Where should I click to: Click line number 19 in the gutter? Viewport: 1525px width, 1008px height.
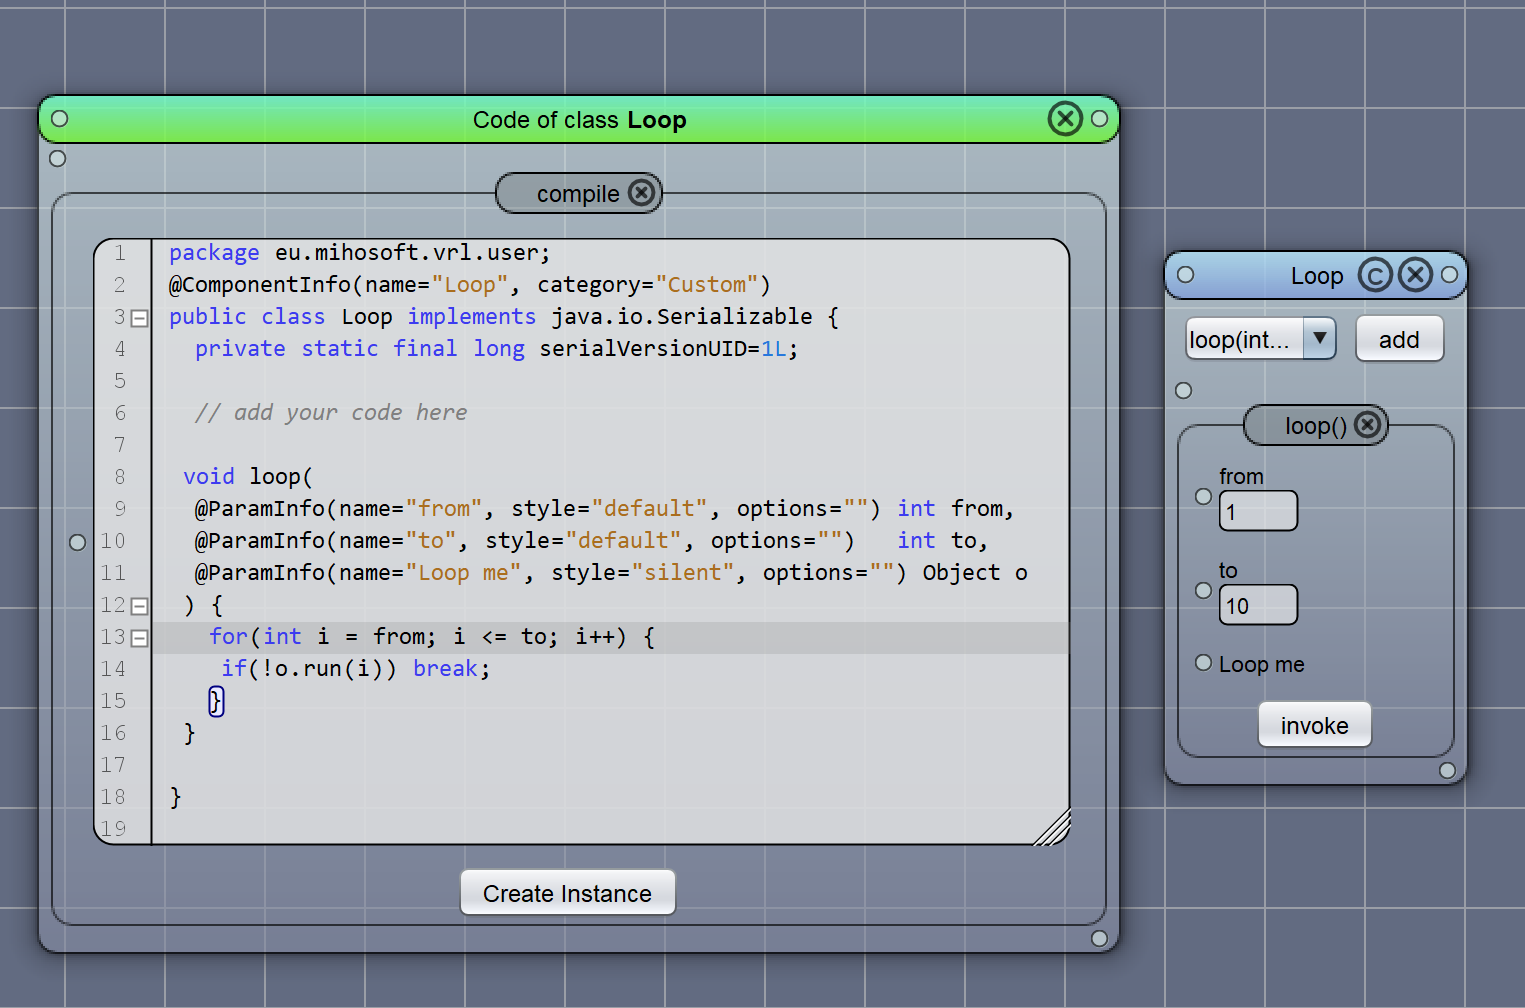coord(113,828)
